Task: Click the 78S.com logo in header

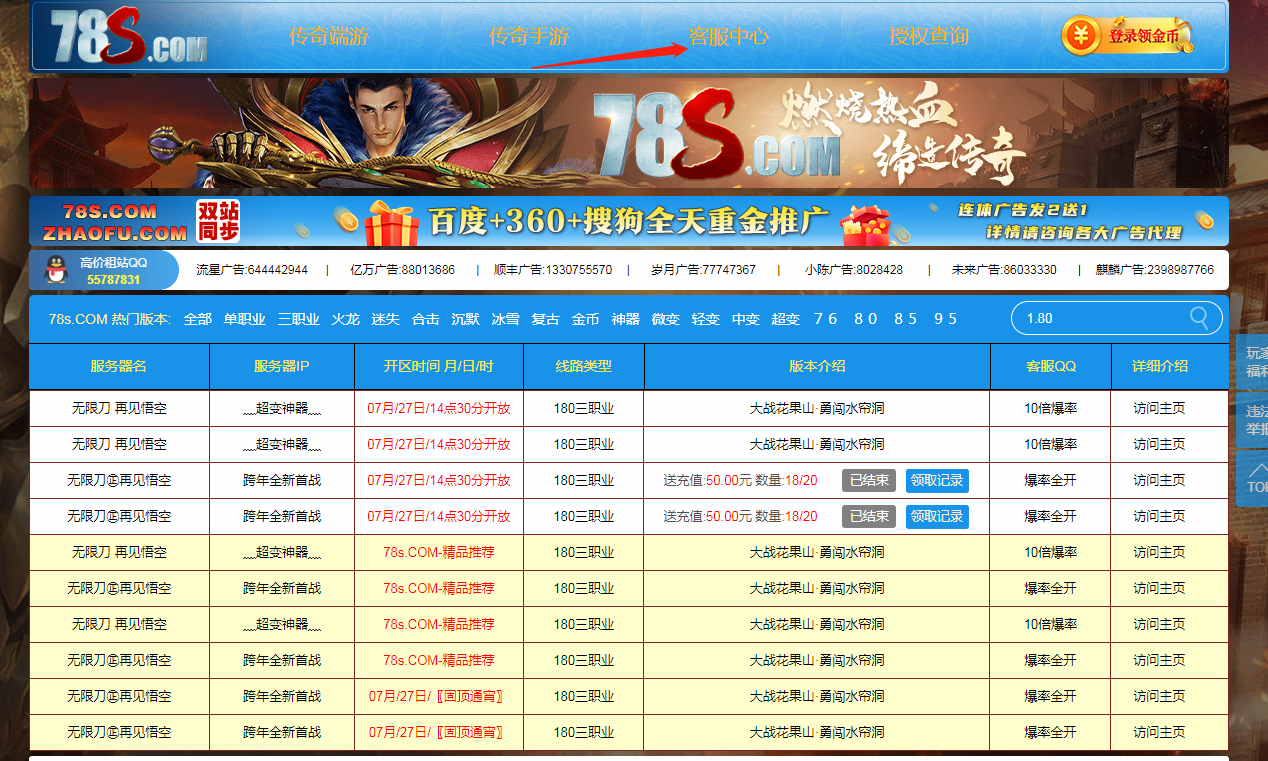Action: [x=128, y=38]
